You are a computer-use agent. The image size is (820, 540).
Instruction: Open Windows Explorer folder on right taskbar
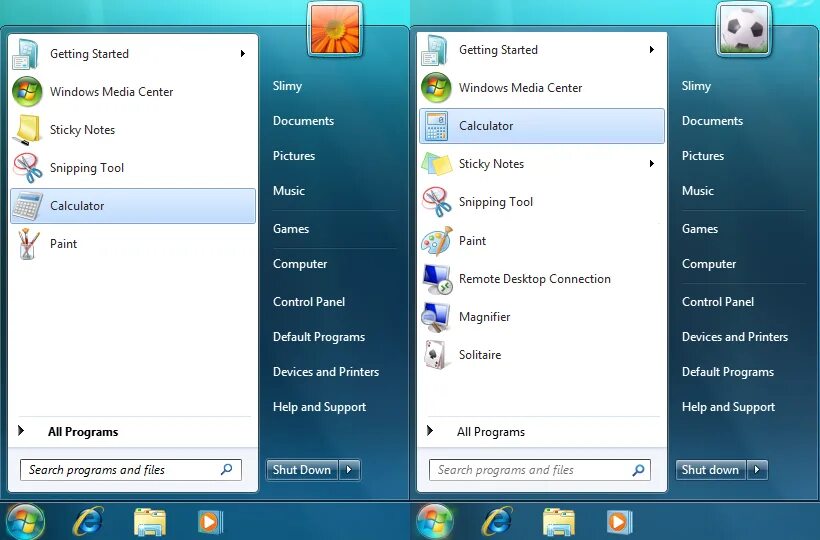pyautogui.click(x=559, y=522)
